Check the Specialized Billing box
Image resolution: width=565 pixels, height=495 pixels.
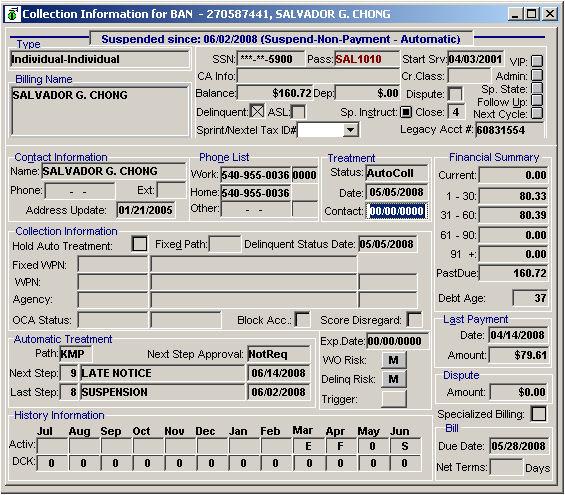coord(539,414)
